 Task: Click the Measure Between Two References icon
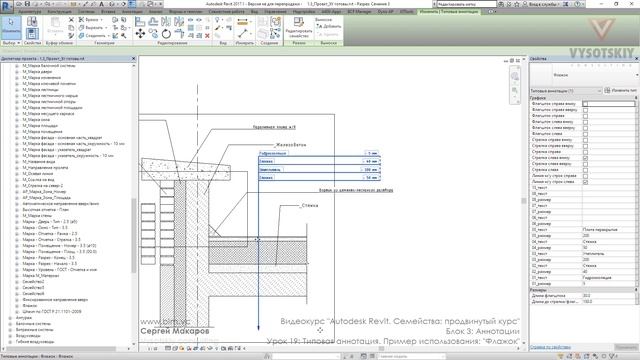(242, 34)
